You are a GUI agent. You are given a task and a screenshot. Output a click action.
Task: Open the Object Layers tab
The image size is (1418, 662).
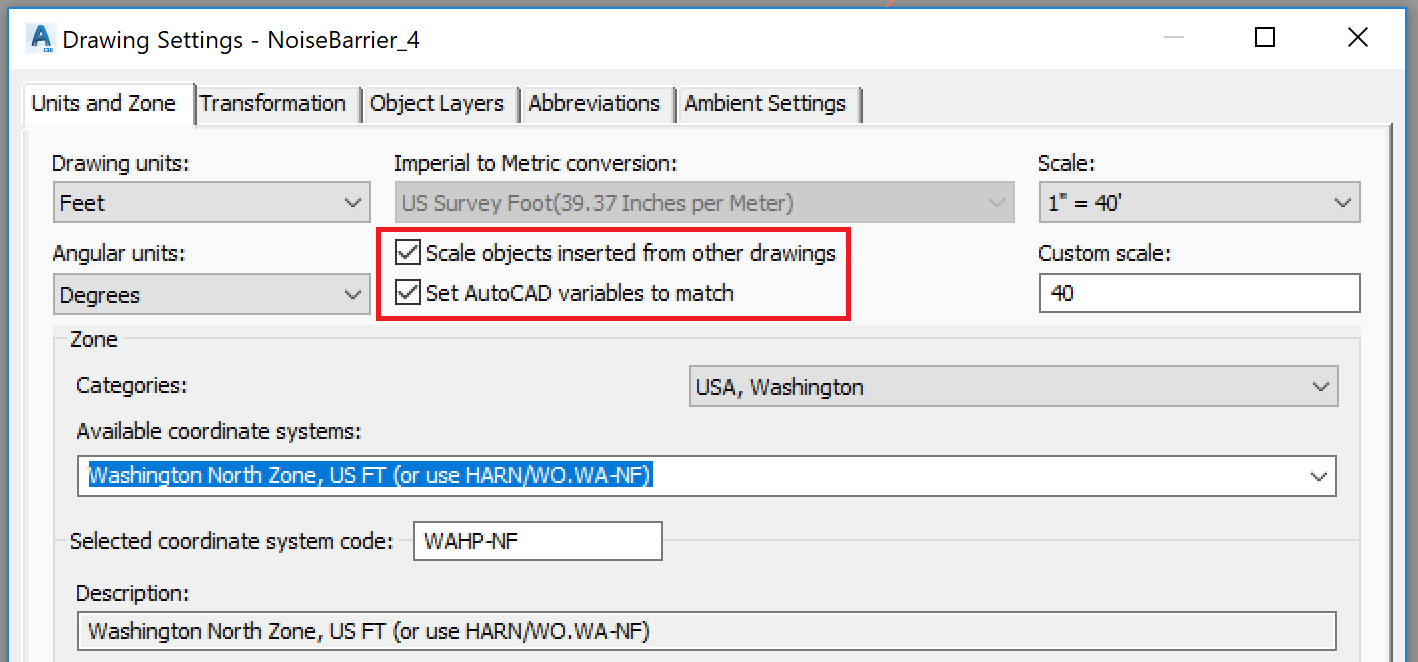[439, 103]
